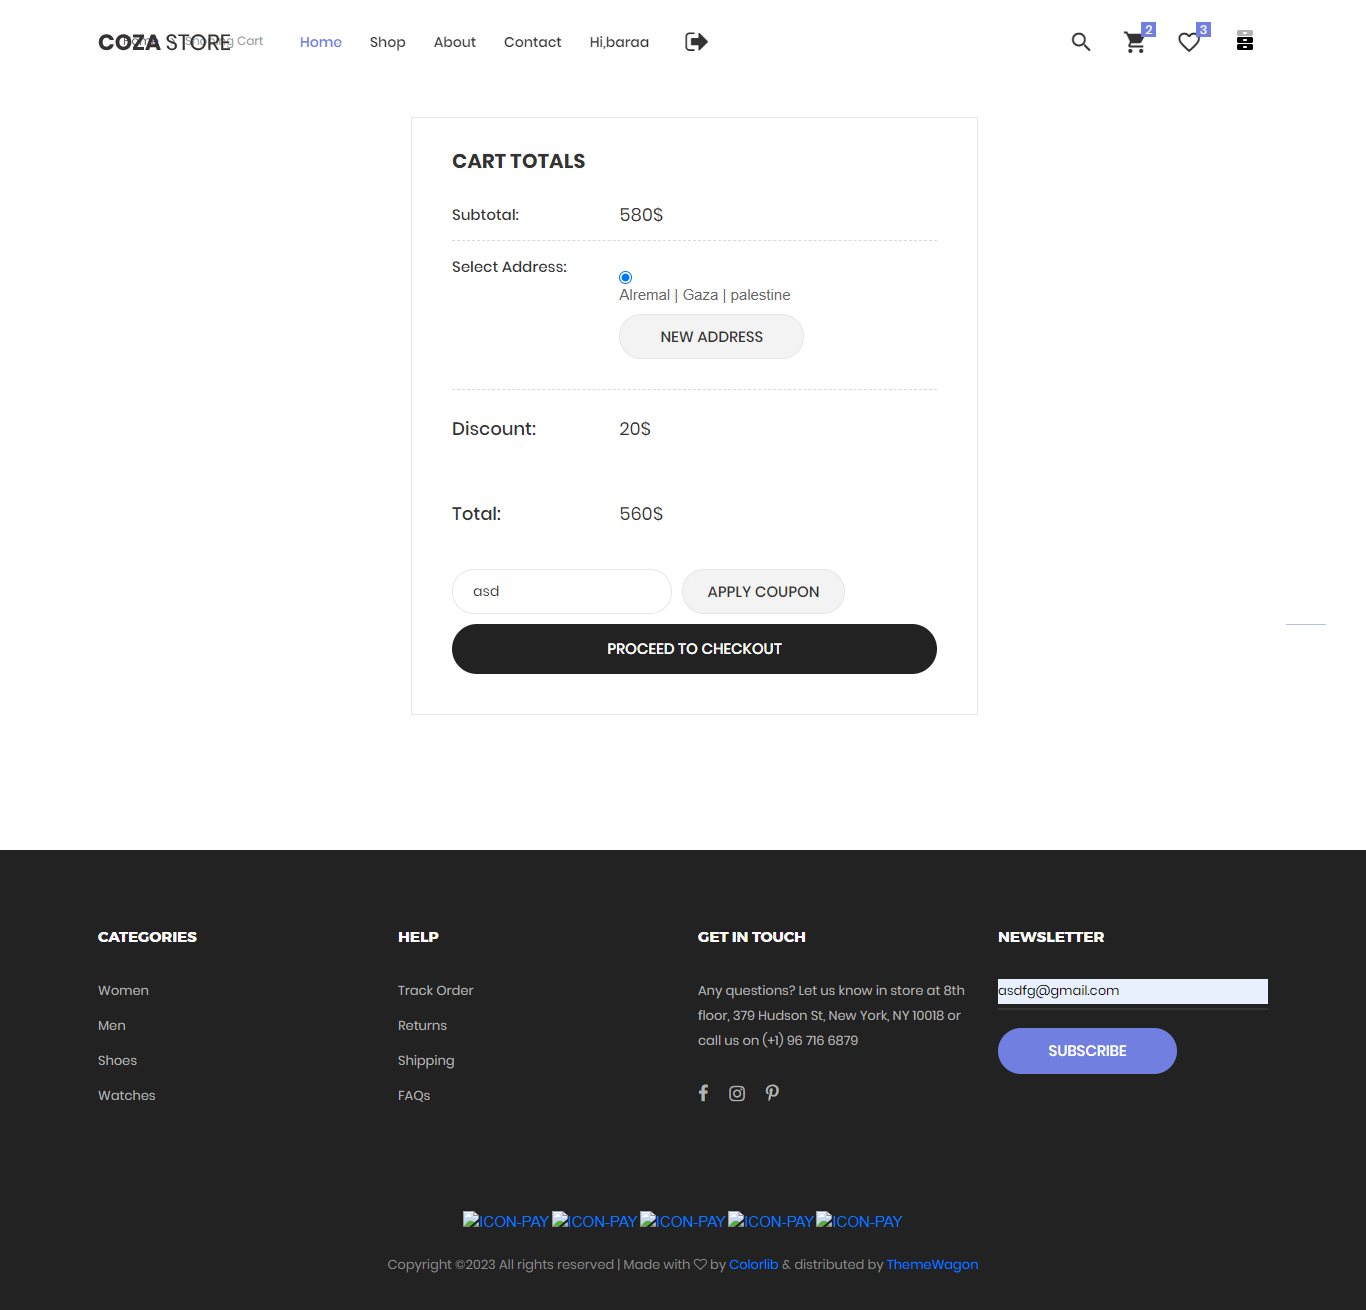Open the Watches category link
Image resolution: width=1366 pixels, height=1310 pixels.
[127, 1096]
